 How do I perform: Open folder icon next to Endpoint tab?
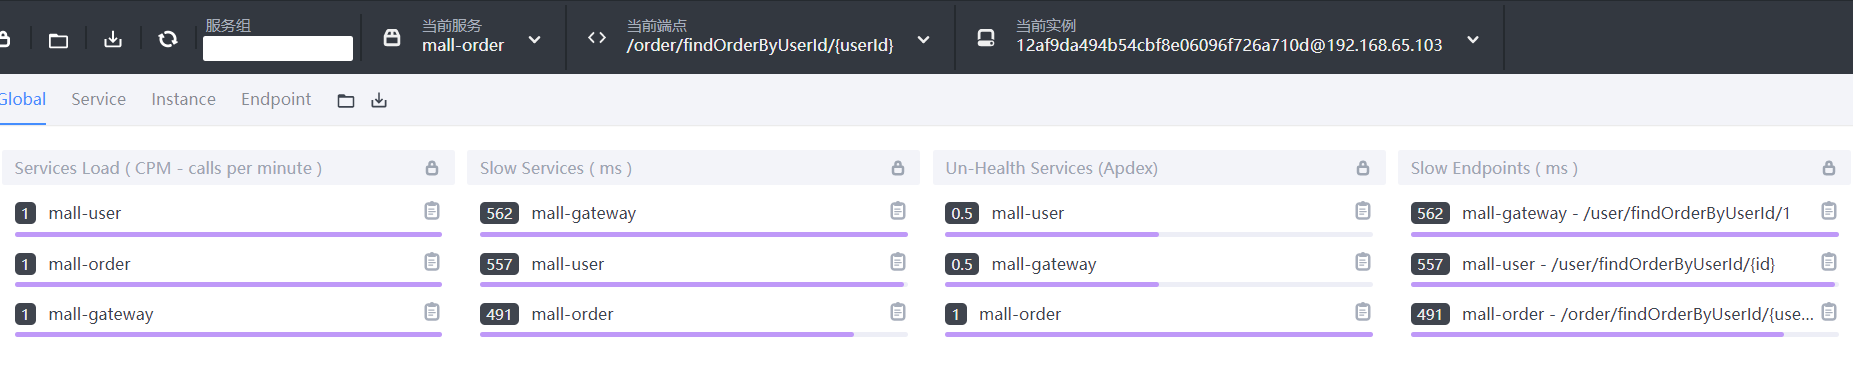point(346,100)
